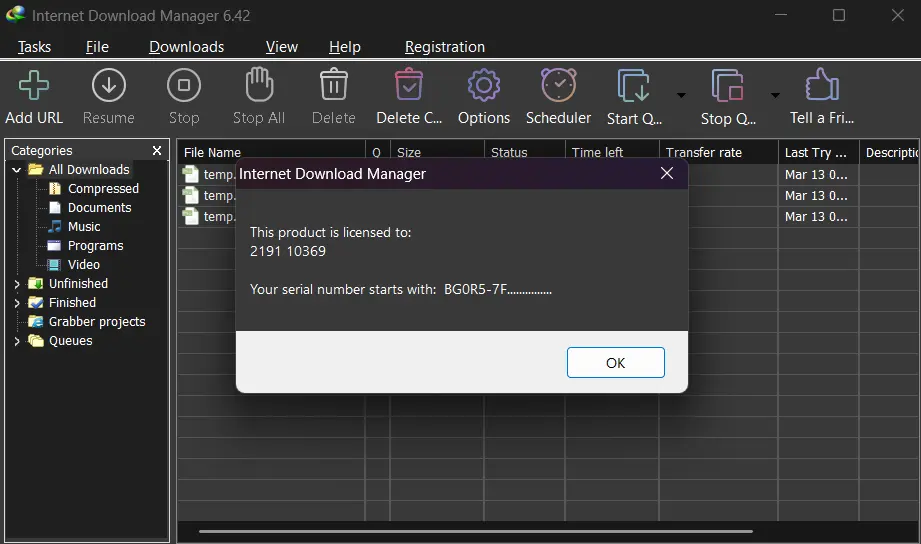Screen dimensions: 921x544
Task: Click the Grabber projects icon
Action: tap(36, 321)
